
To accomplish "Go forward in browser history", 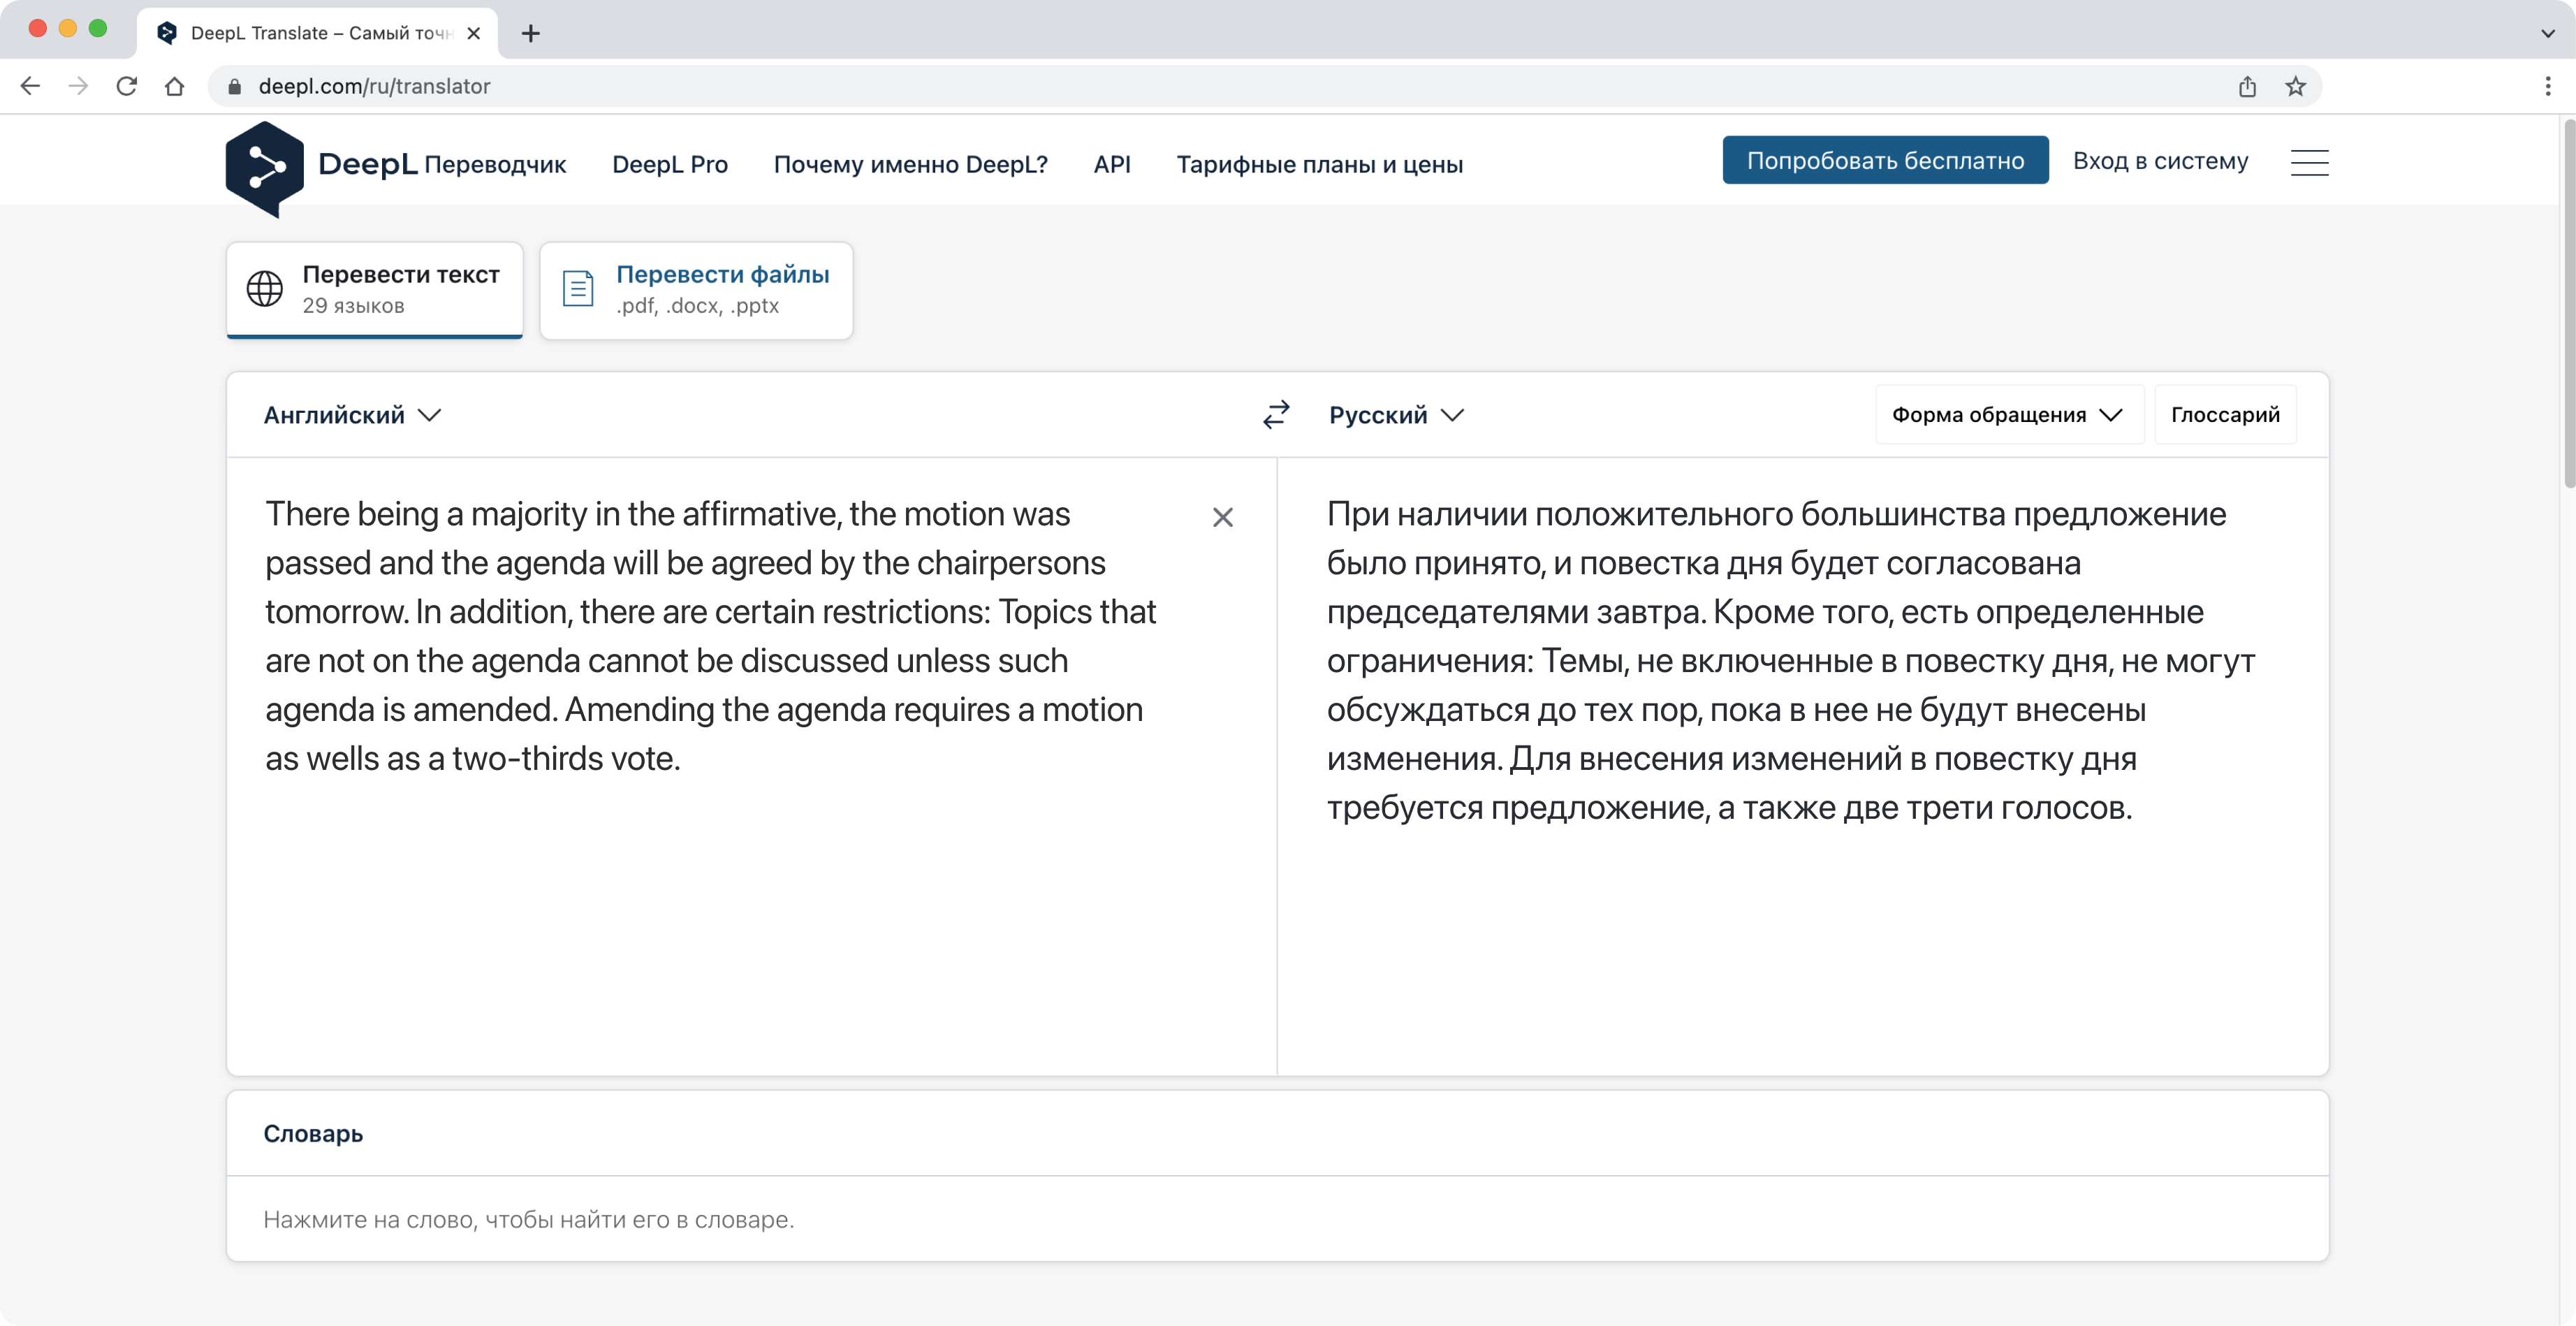I will click(78, 86).
